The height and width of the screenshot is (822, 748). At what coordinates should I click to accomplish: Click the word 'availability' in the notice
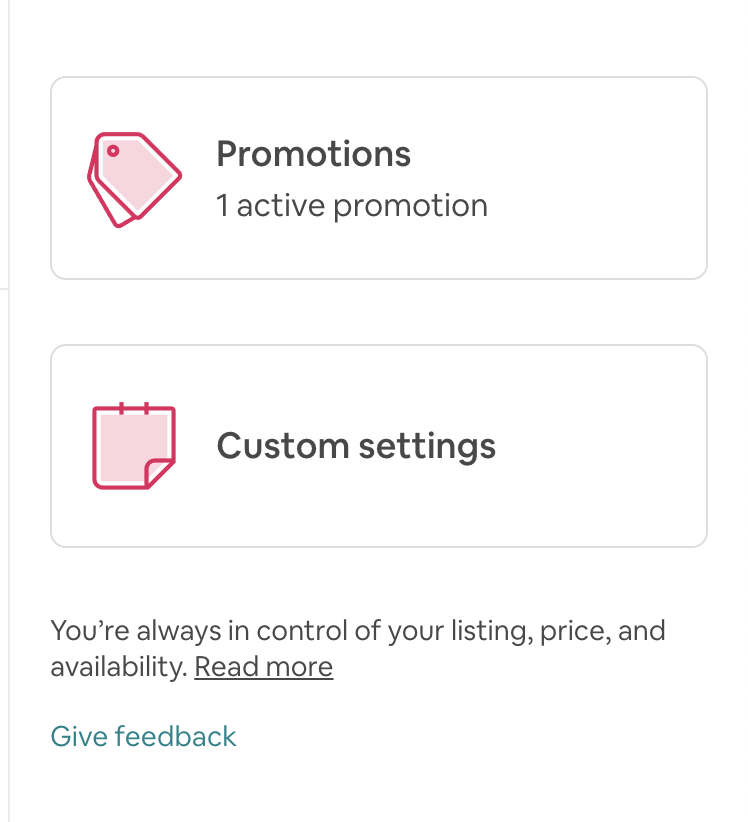(117, 667)
